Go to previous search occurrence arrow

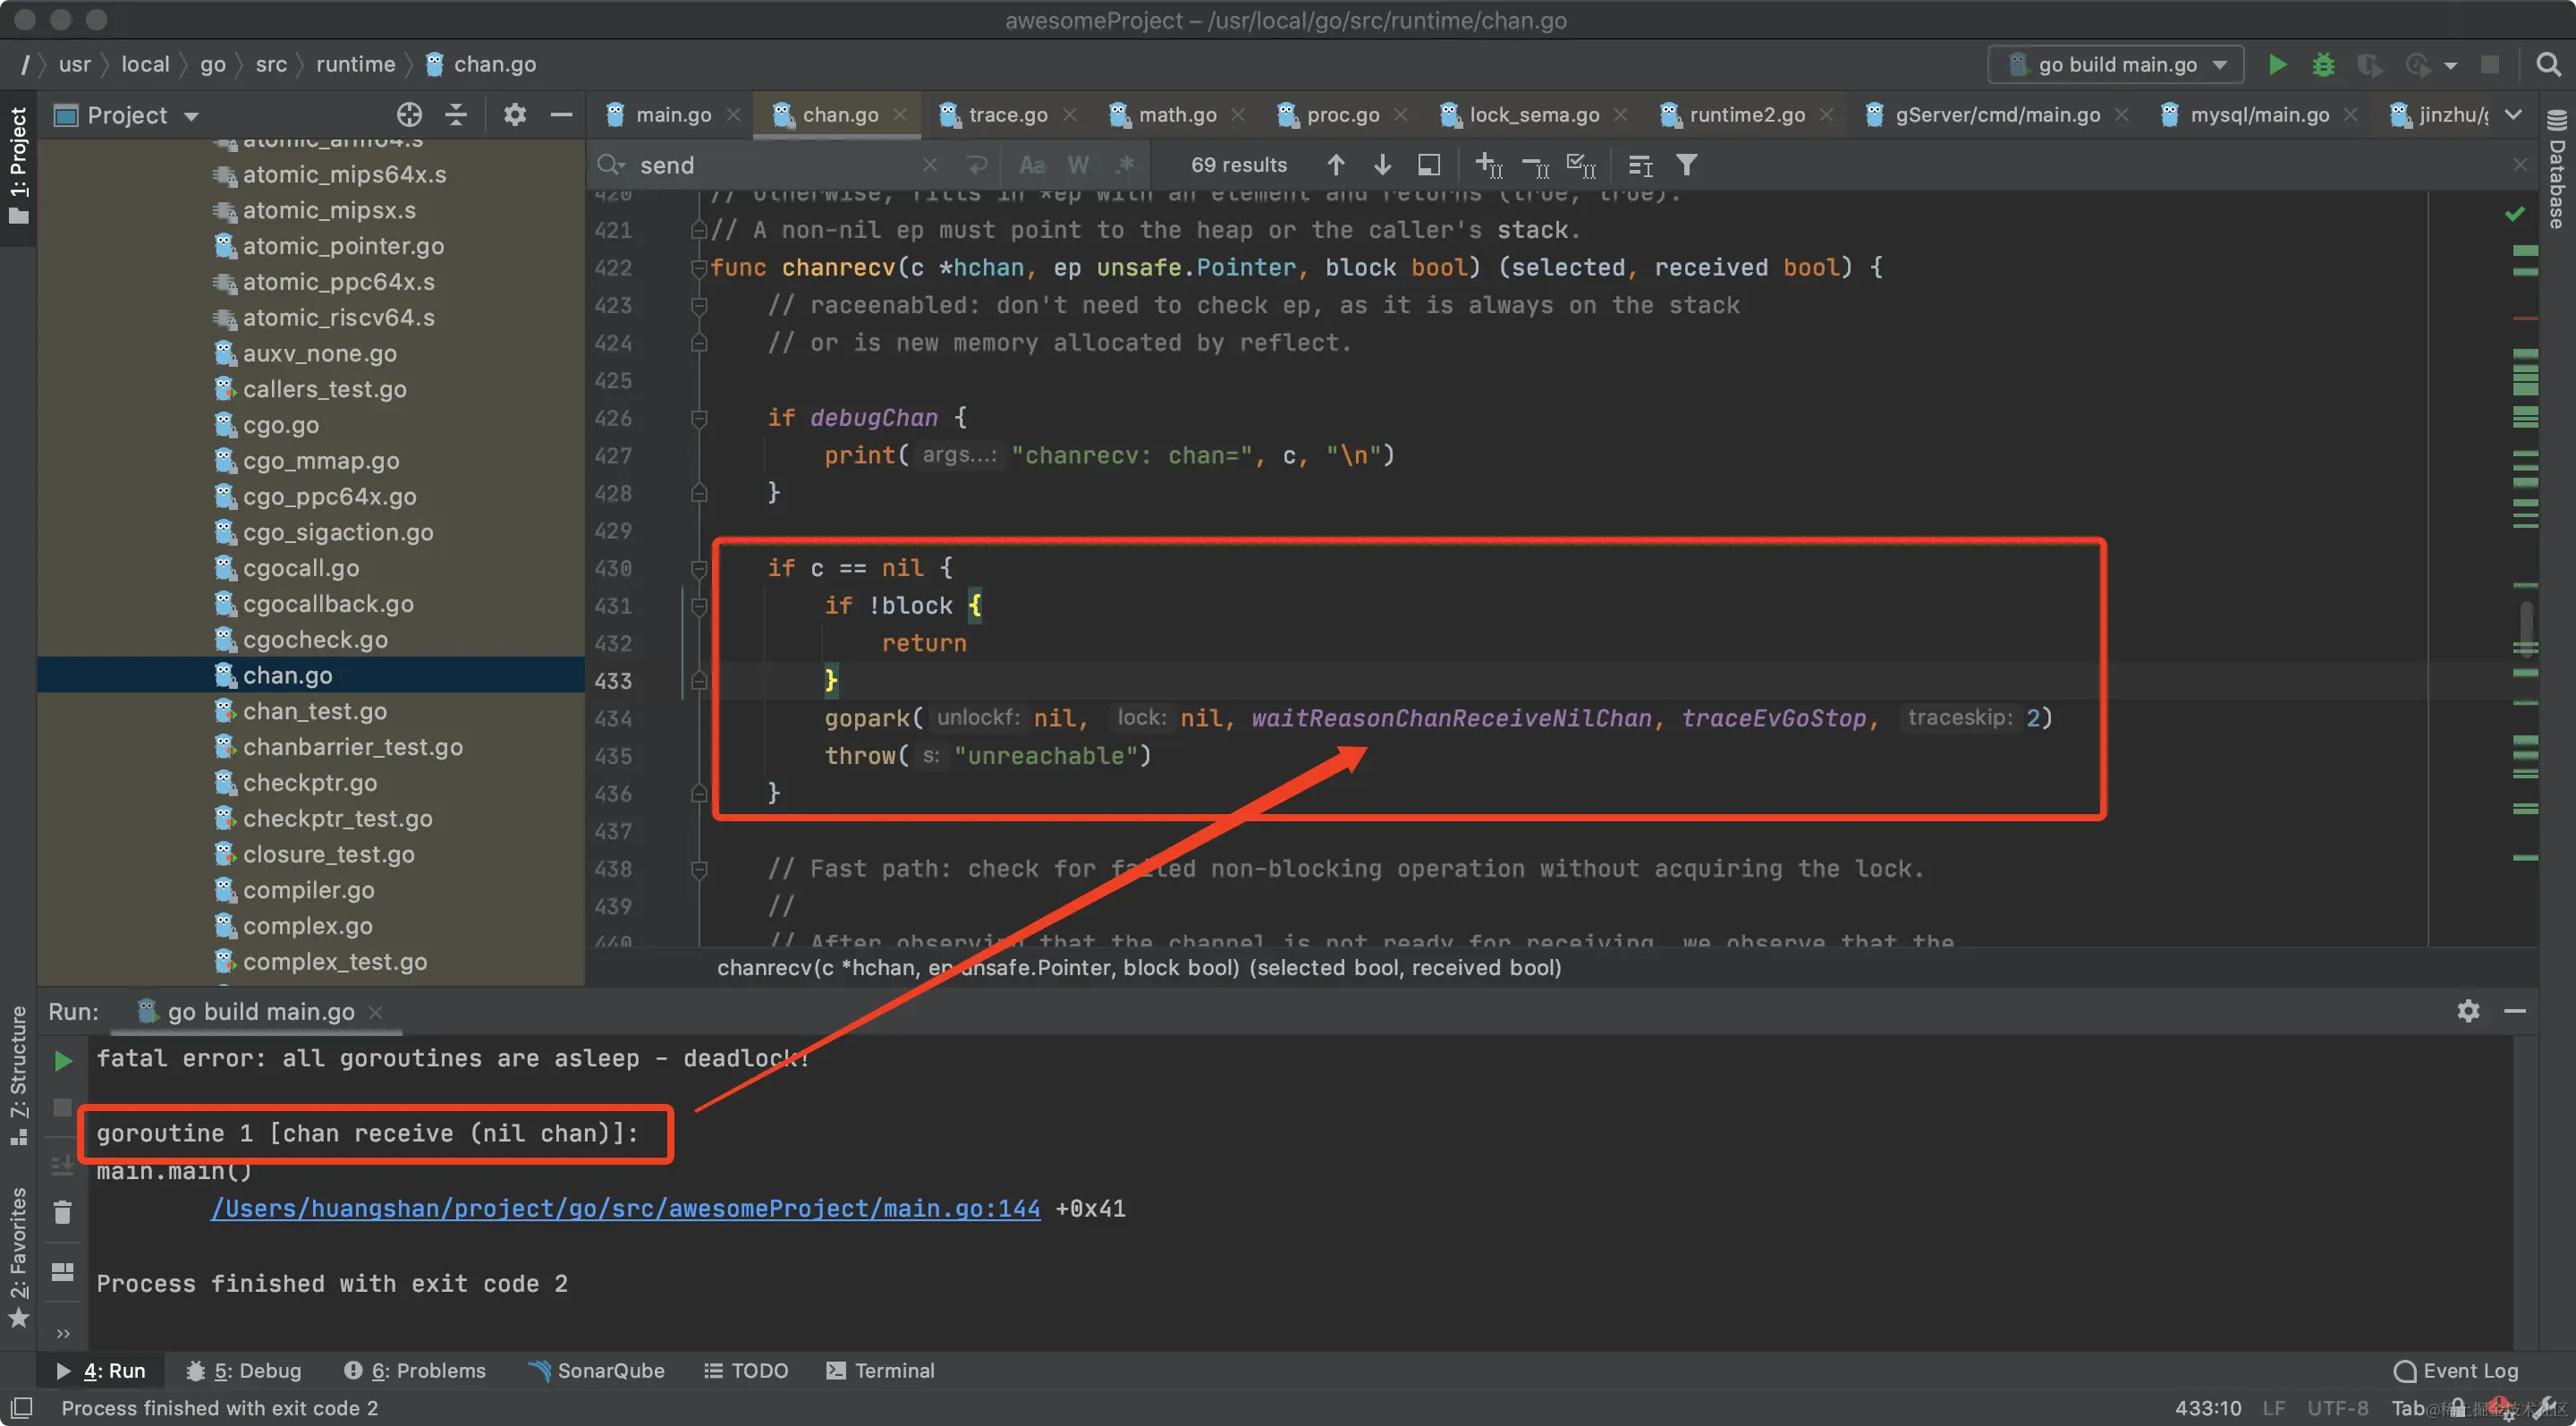[x=1336, y=165]
